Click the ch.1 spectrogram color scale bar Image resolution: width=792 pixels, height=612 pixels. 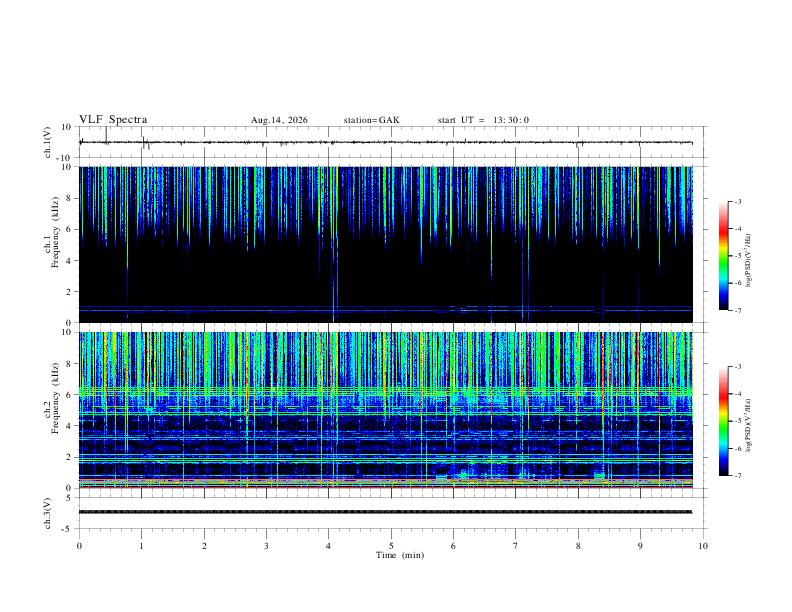point(723,256)
